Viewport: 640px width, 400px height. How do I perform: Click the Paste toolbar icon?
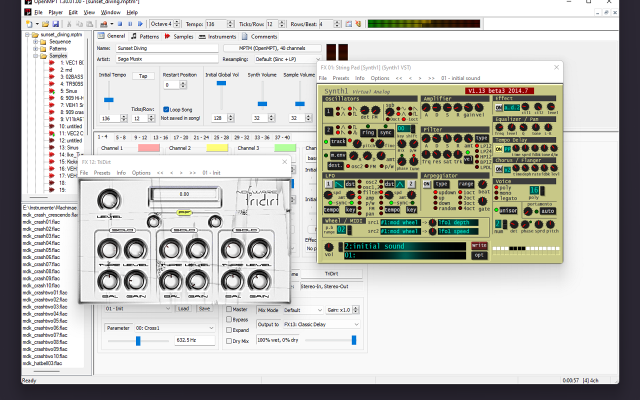[x=89, y=24]
